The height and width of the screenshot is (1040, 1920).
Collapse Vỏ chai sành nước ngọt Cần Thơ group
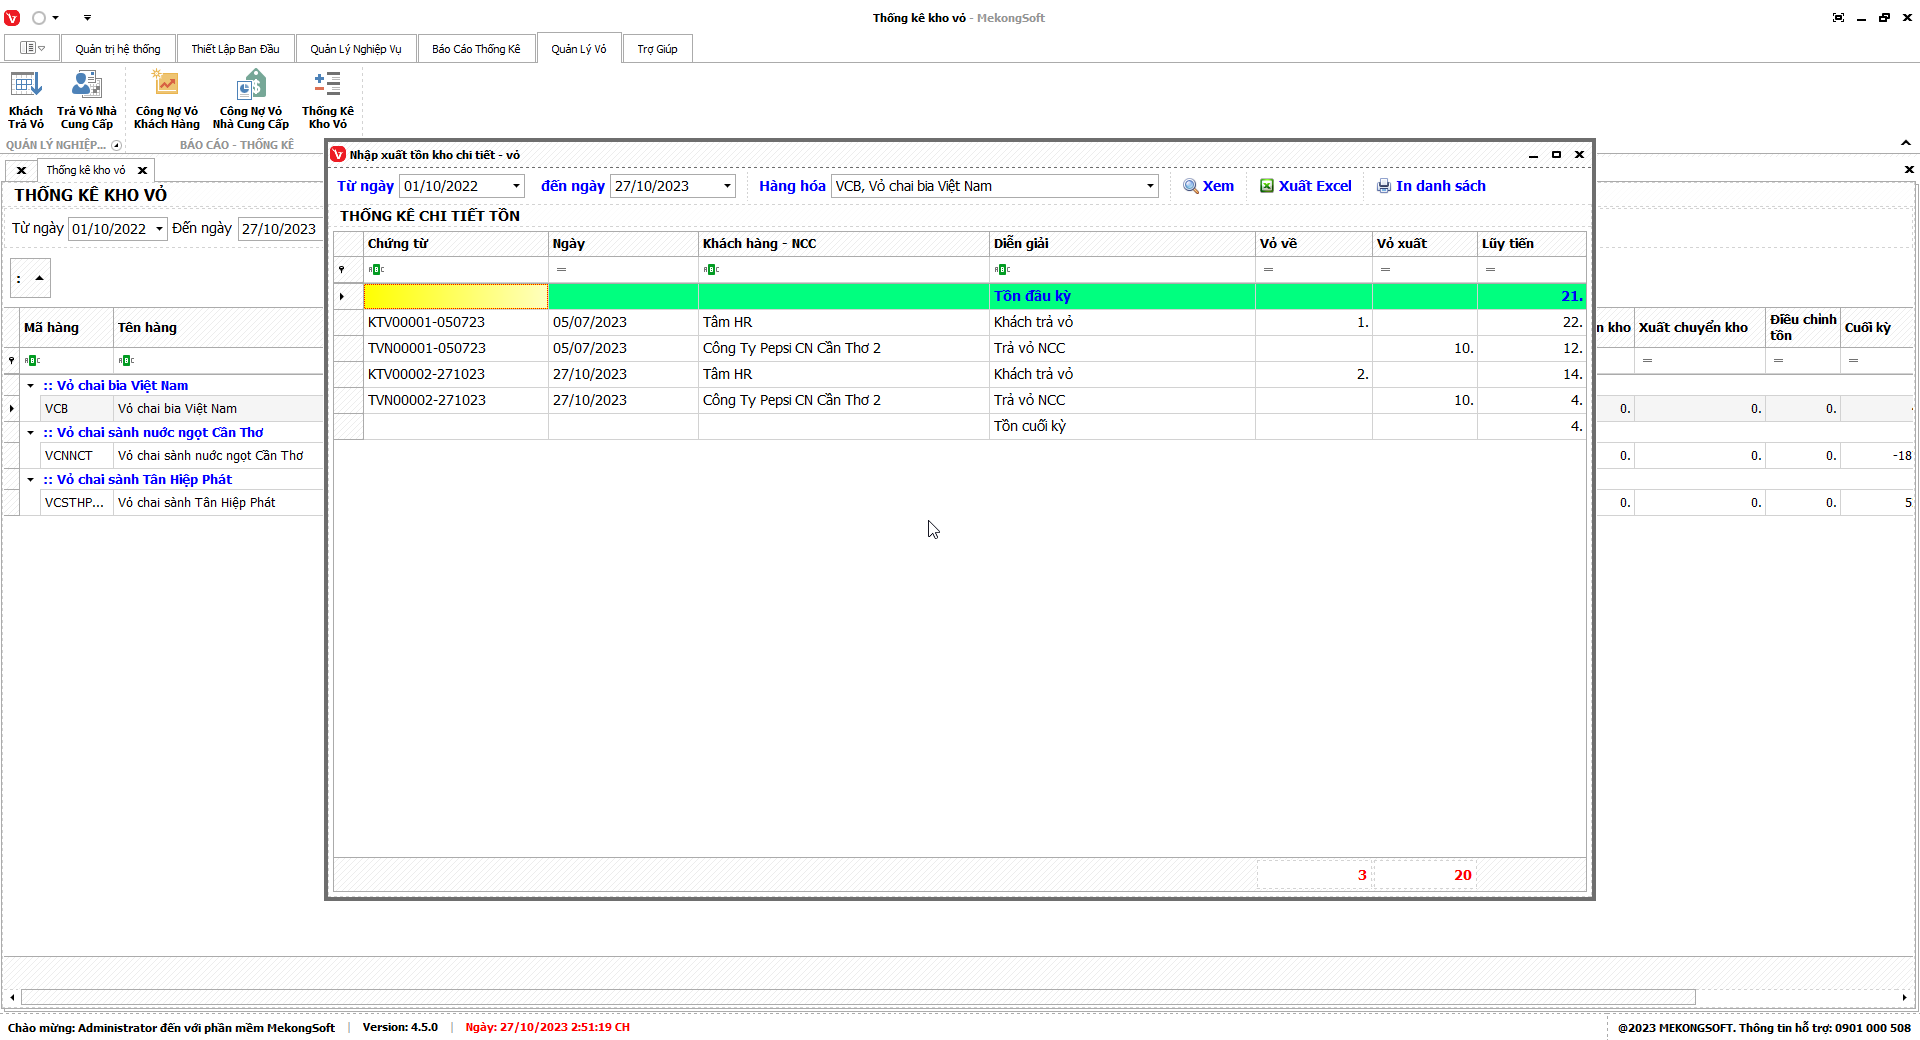[31, 433]
